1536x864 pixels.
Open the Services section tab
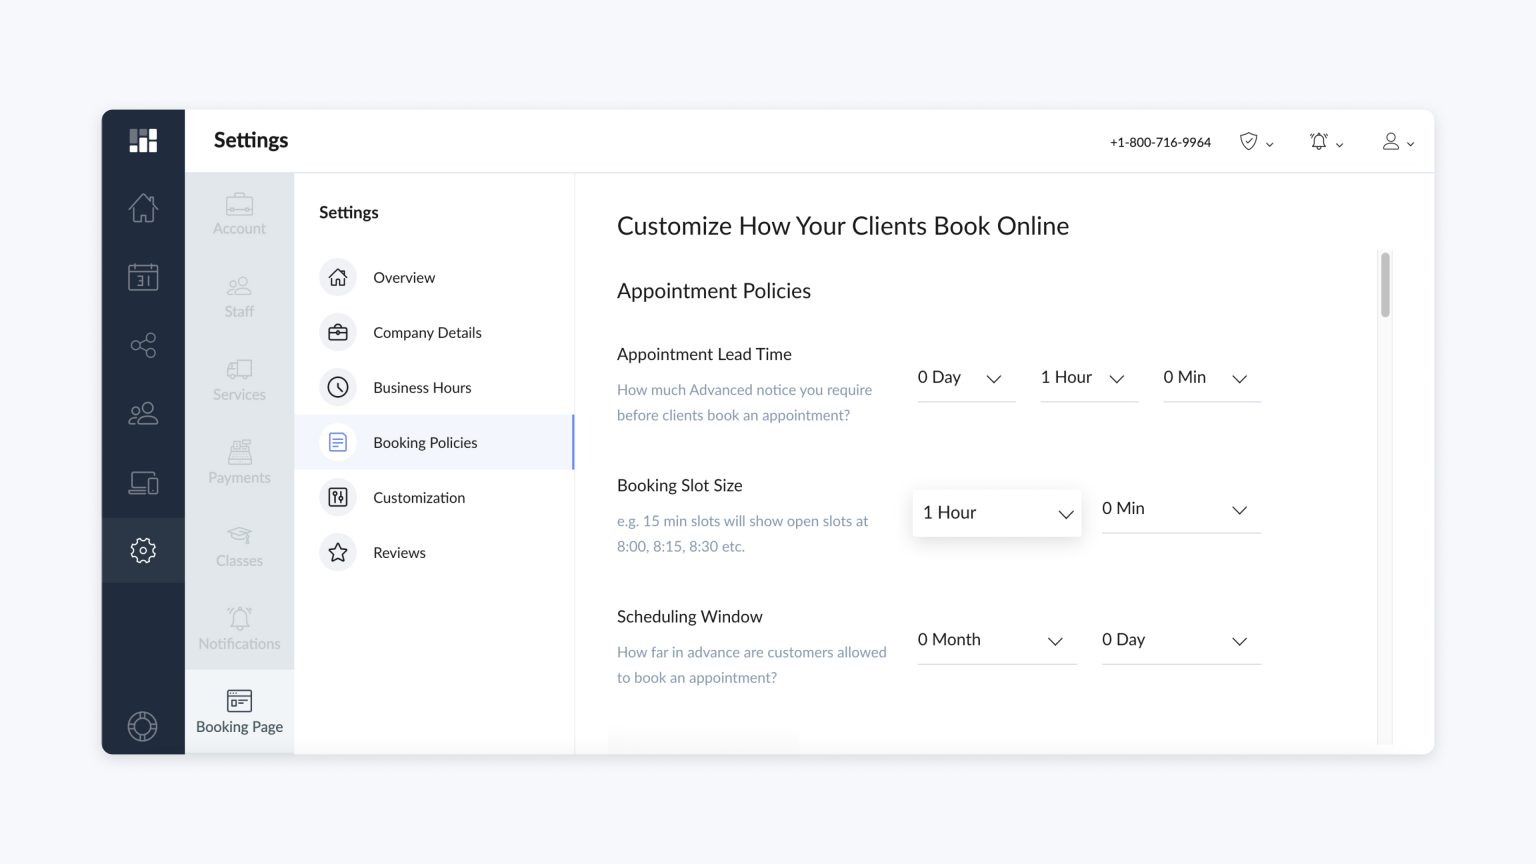(x=239, y=380)
